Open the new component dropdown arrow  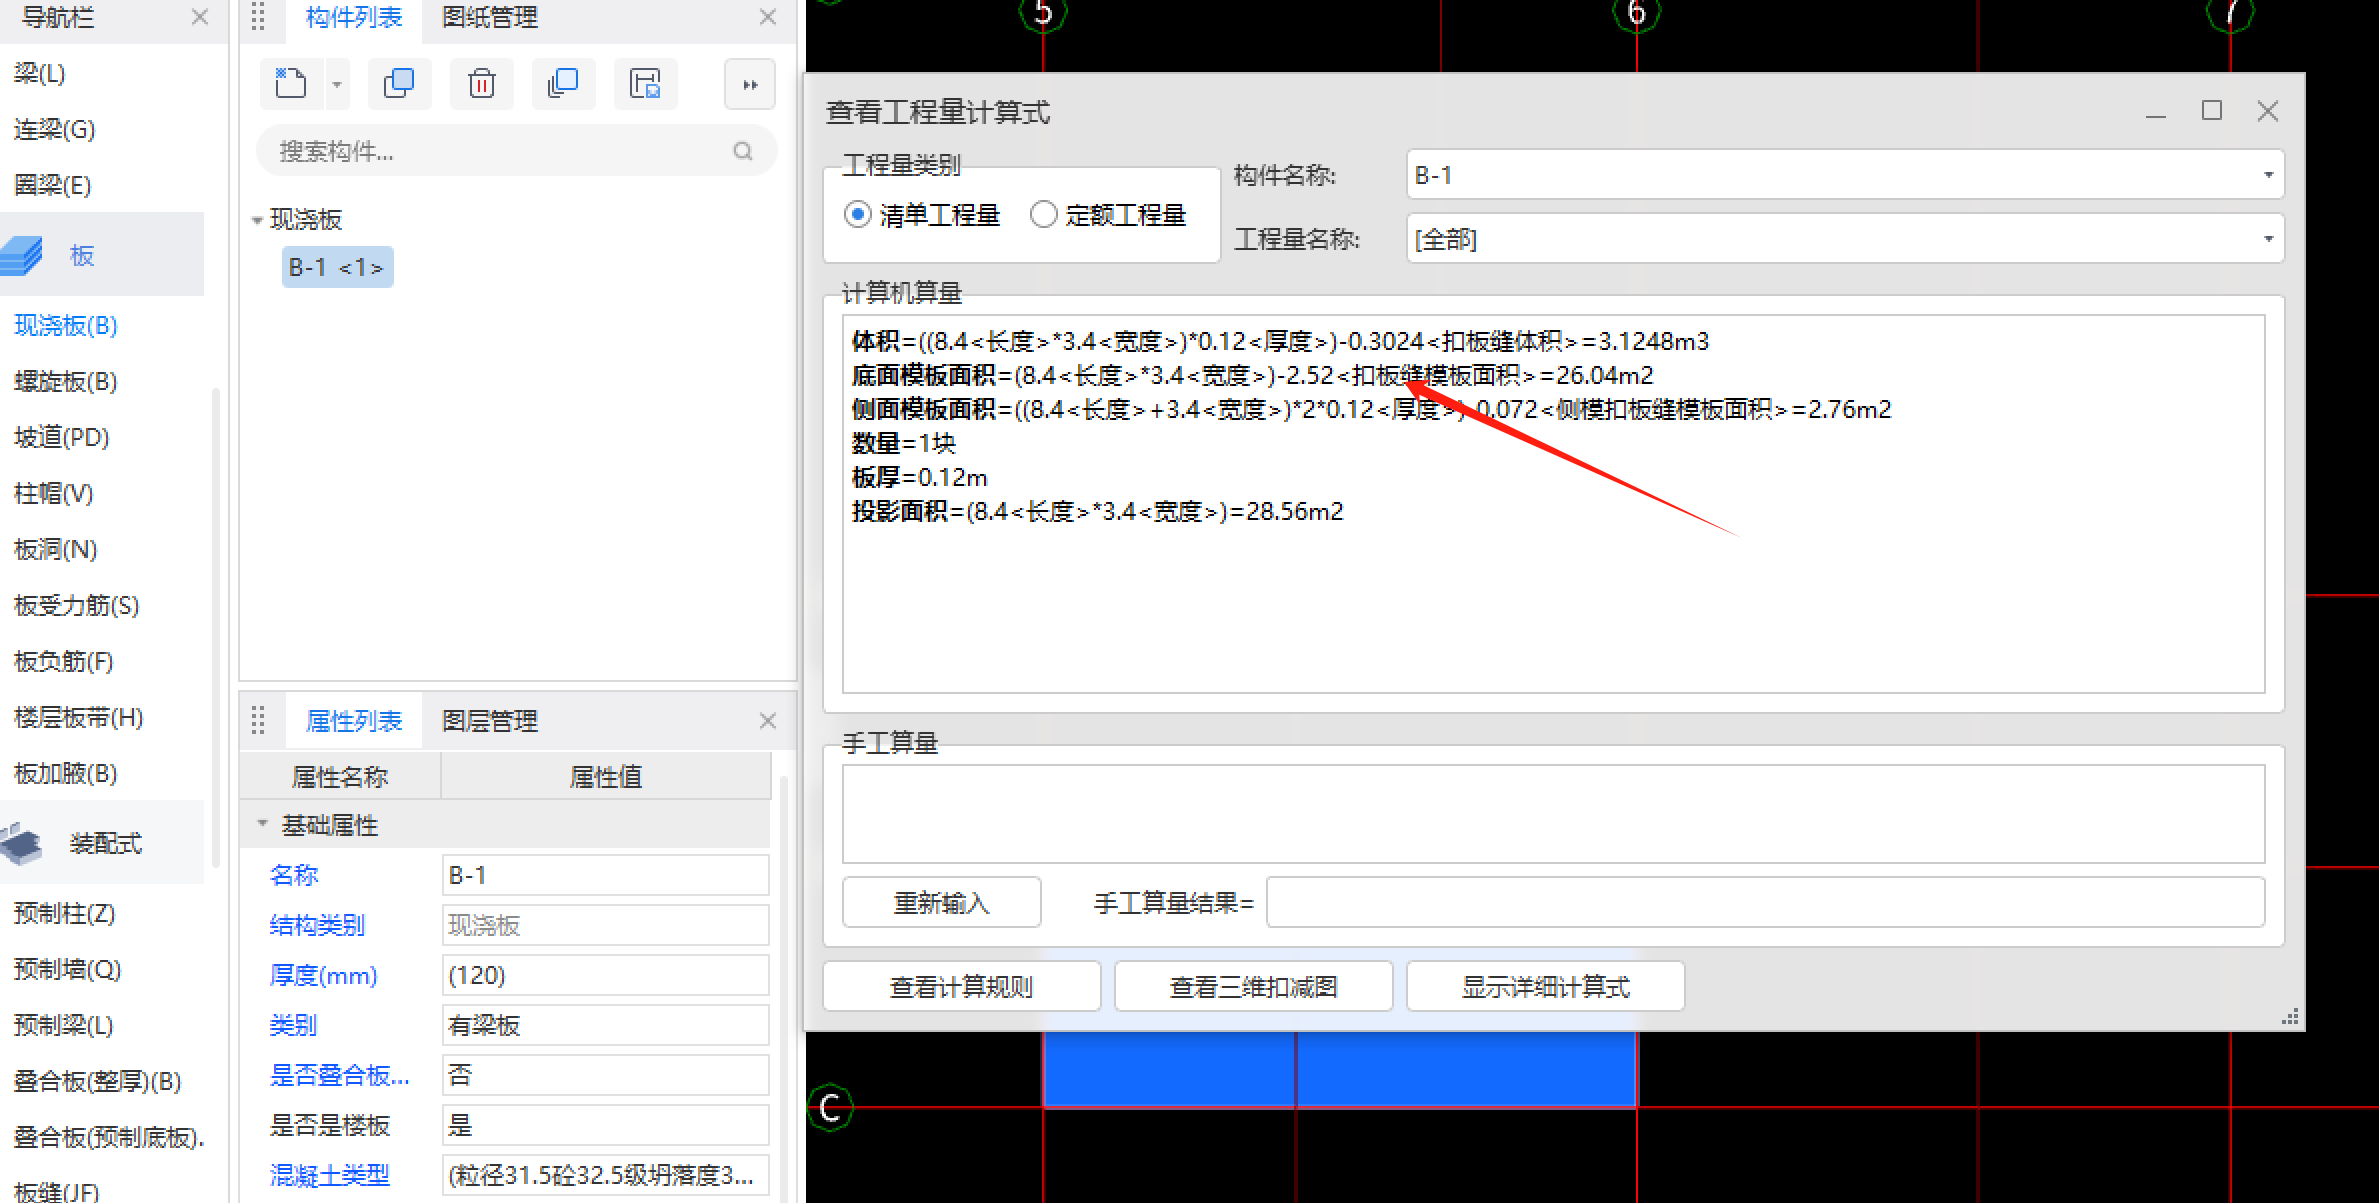pos(337,85)
